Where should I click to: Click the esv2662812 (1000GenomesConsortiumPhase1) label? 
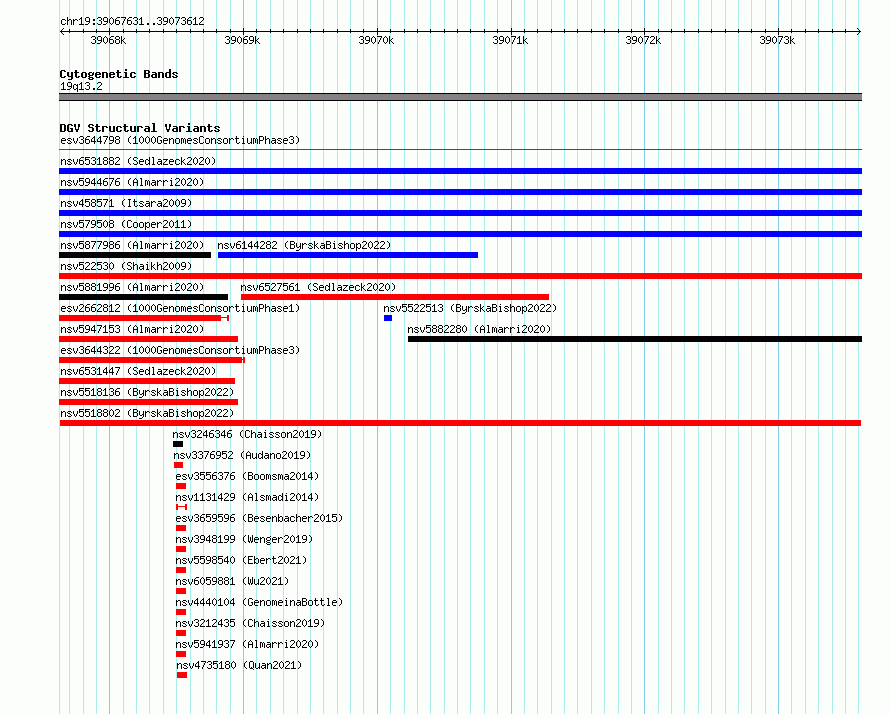180,308
